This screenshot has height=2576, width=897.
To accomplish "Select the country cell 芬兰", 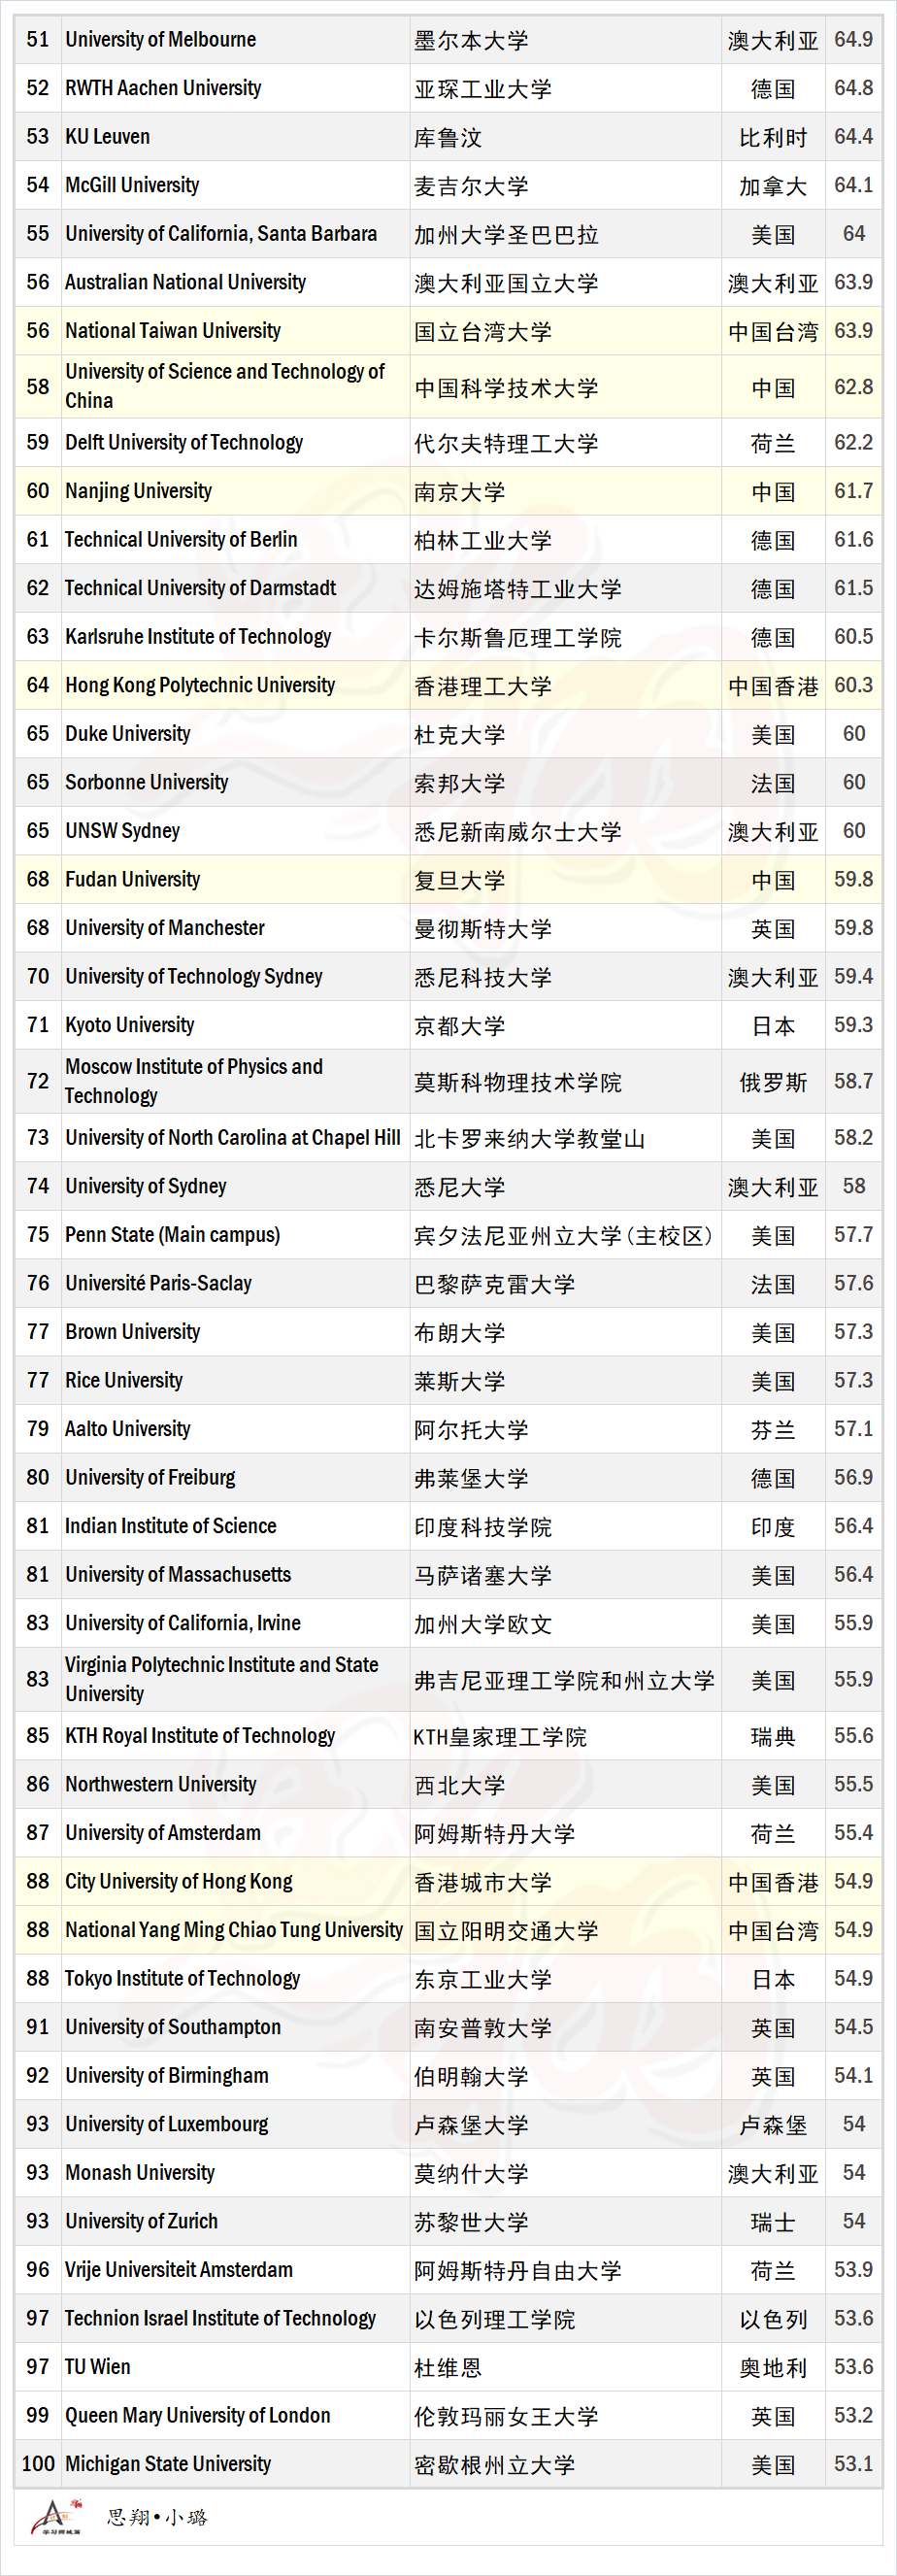I will pyautogui.click(x=773, y=1430).
